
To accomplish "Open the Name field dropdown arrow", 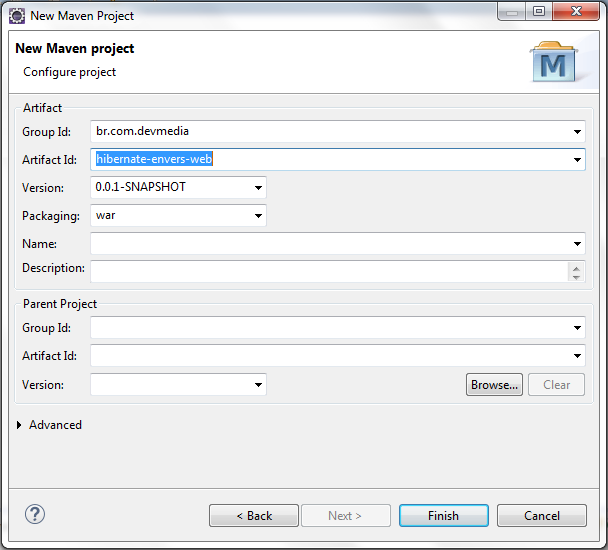I will pyautogui.click(x=577, y=244).
